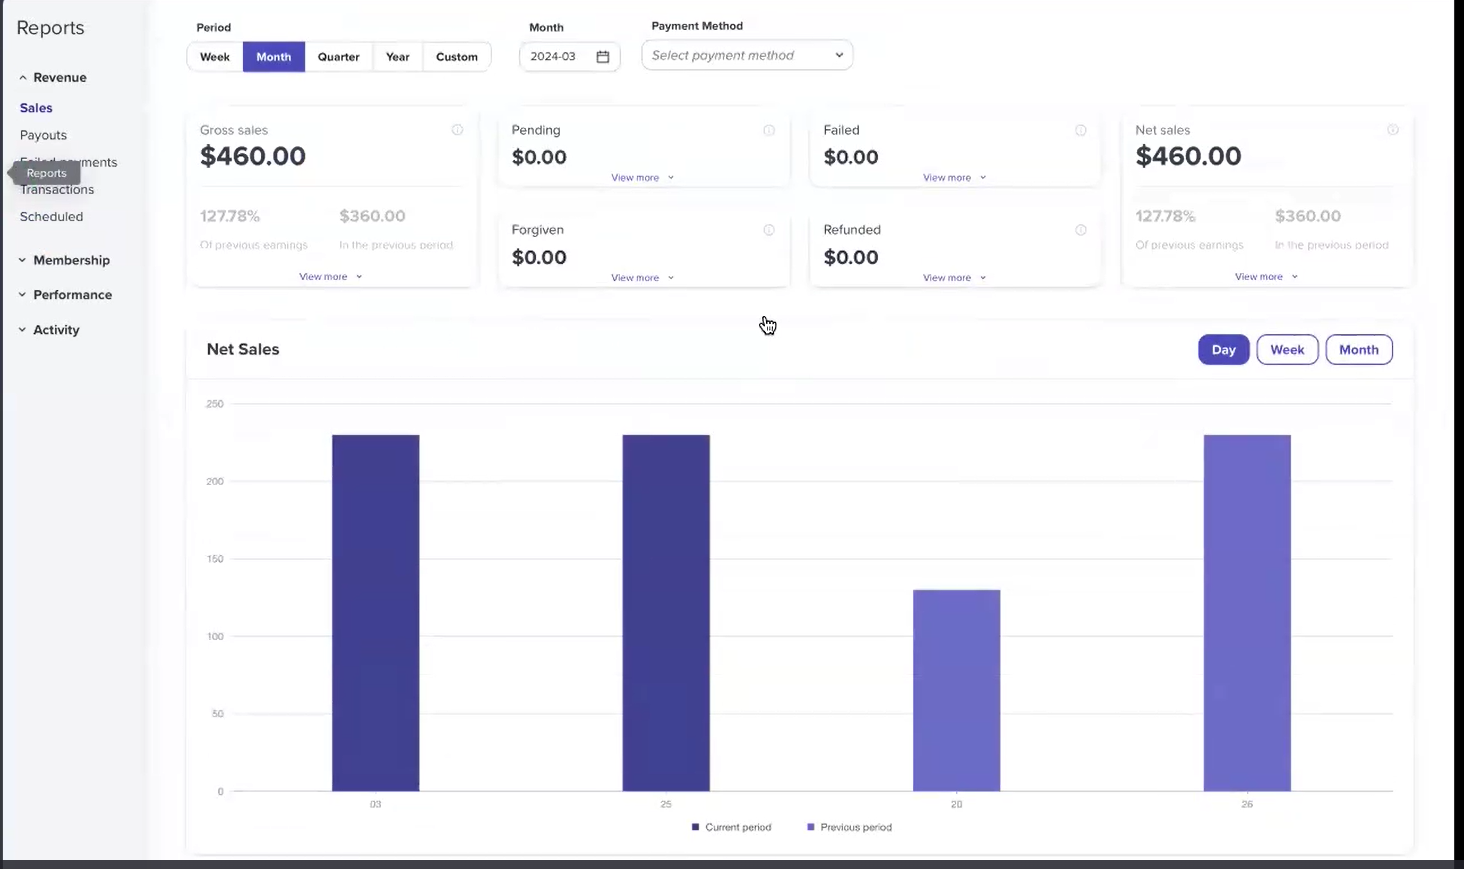1464x869 pixels.
Task: Click the info icon on Forgiven card
Action: click(x=769, y=230)
